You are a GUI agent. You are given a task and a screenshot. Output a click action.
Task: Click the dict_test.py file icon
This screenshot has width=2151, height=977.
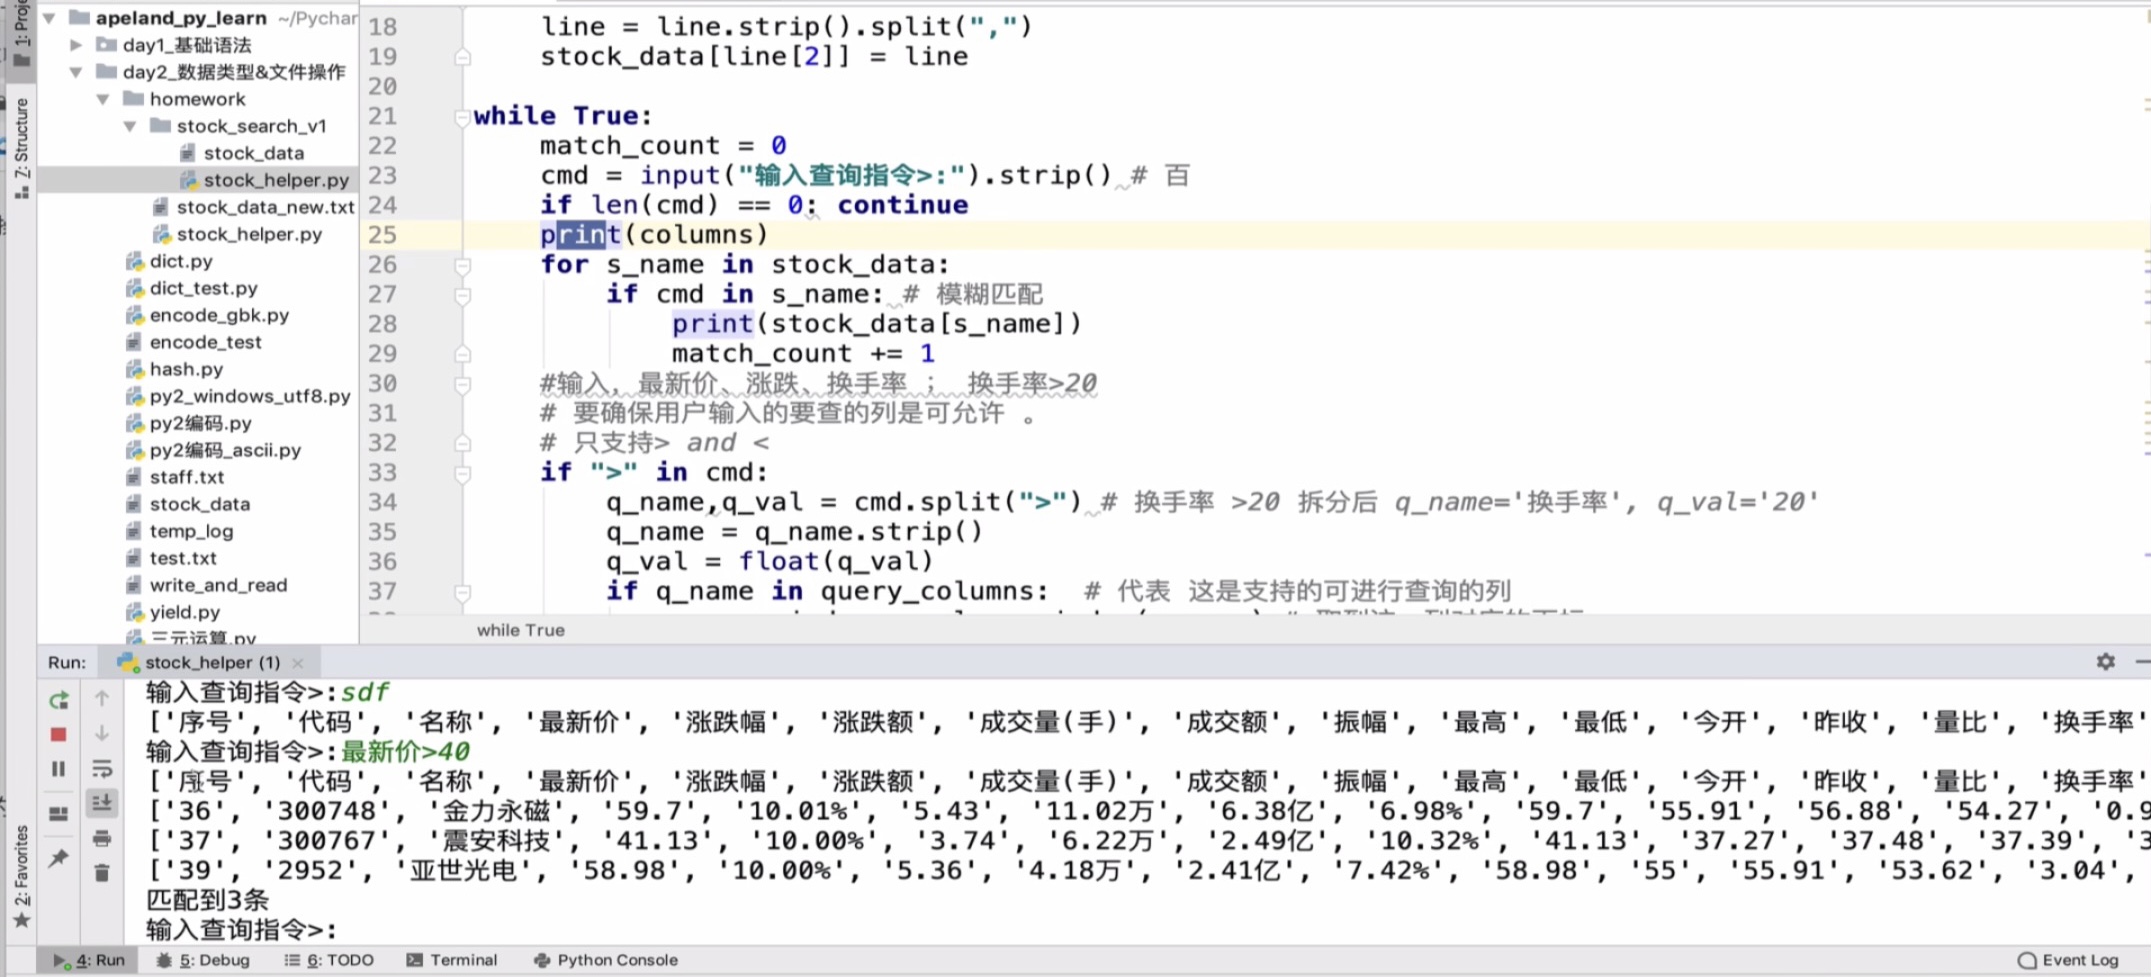(x=135, y=288)
